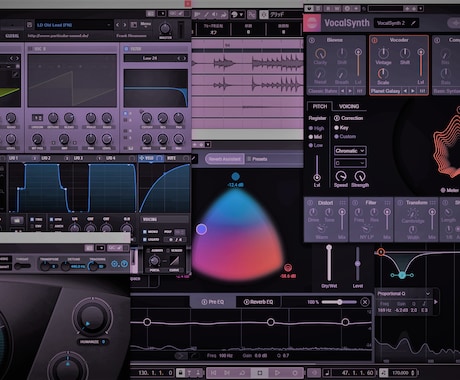Image resolution: width=460 pixels, height=380 pixels.
Task: Load previous synth preset arrow
Action: (x=117, y=25)
